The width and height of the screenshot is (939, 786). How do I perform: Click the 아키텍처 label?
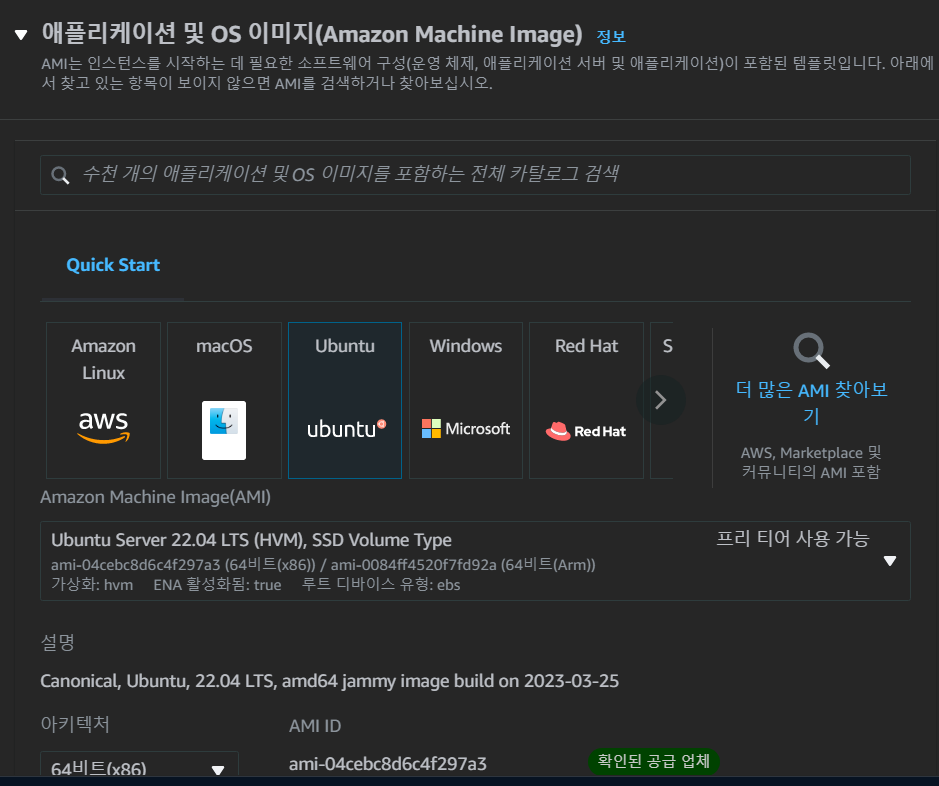click(x=75, y=724)
